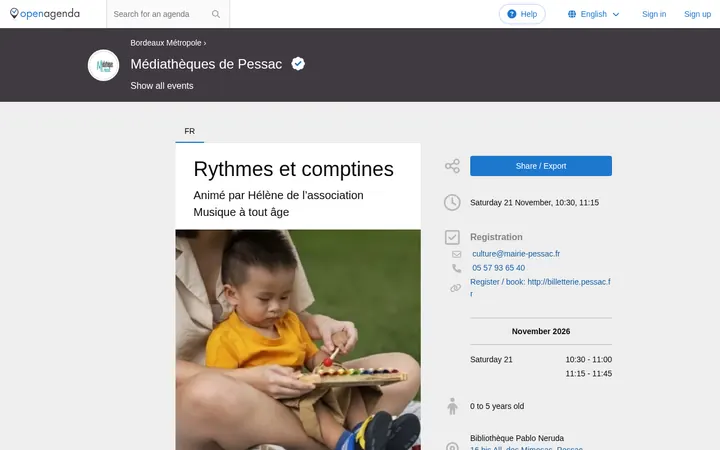Click the envelope email icon
Screen dimensions: 720x450
pos(456,254)
